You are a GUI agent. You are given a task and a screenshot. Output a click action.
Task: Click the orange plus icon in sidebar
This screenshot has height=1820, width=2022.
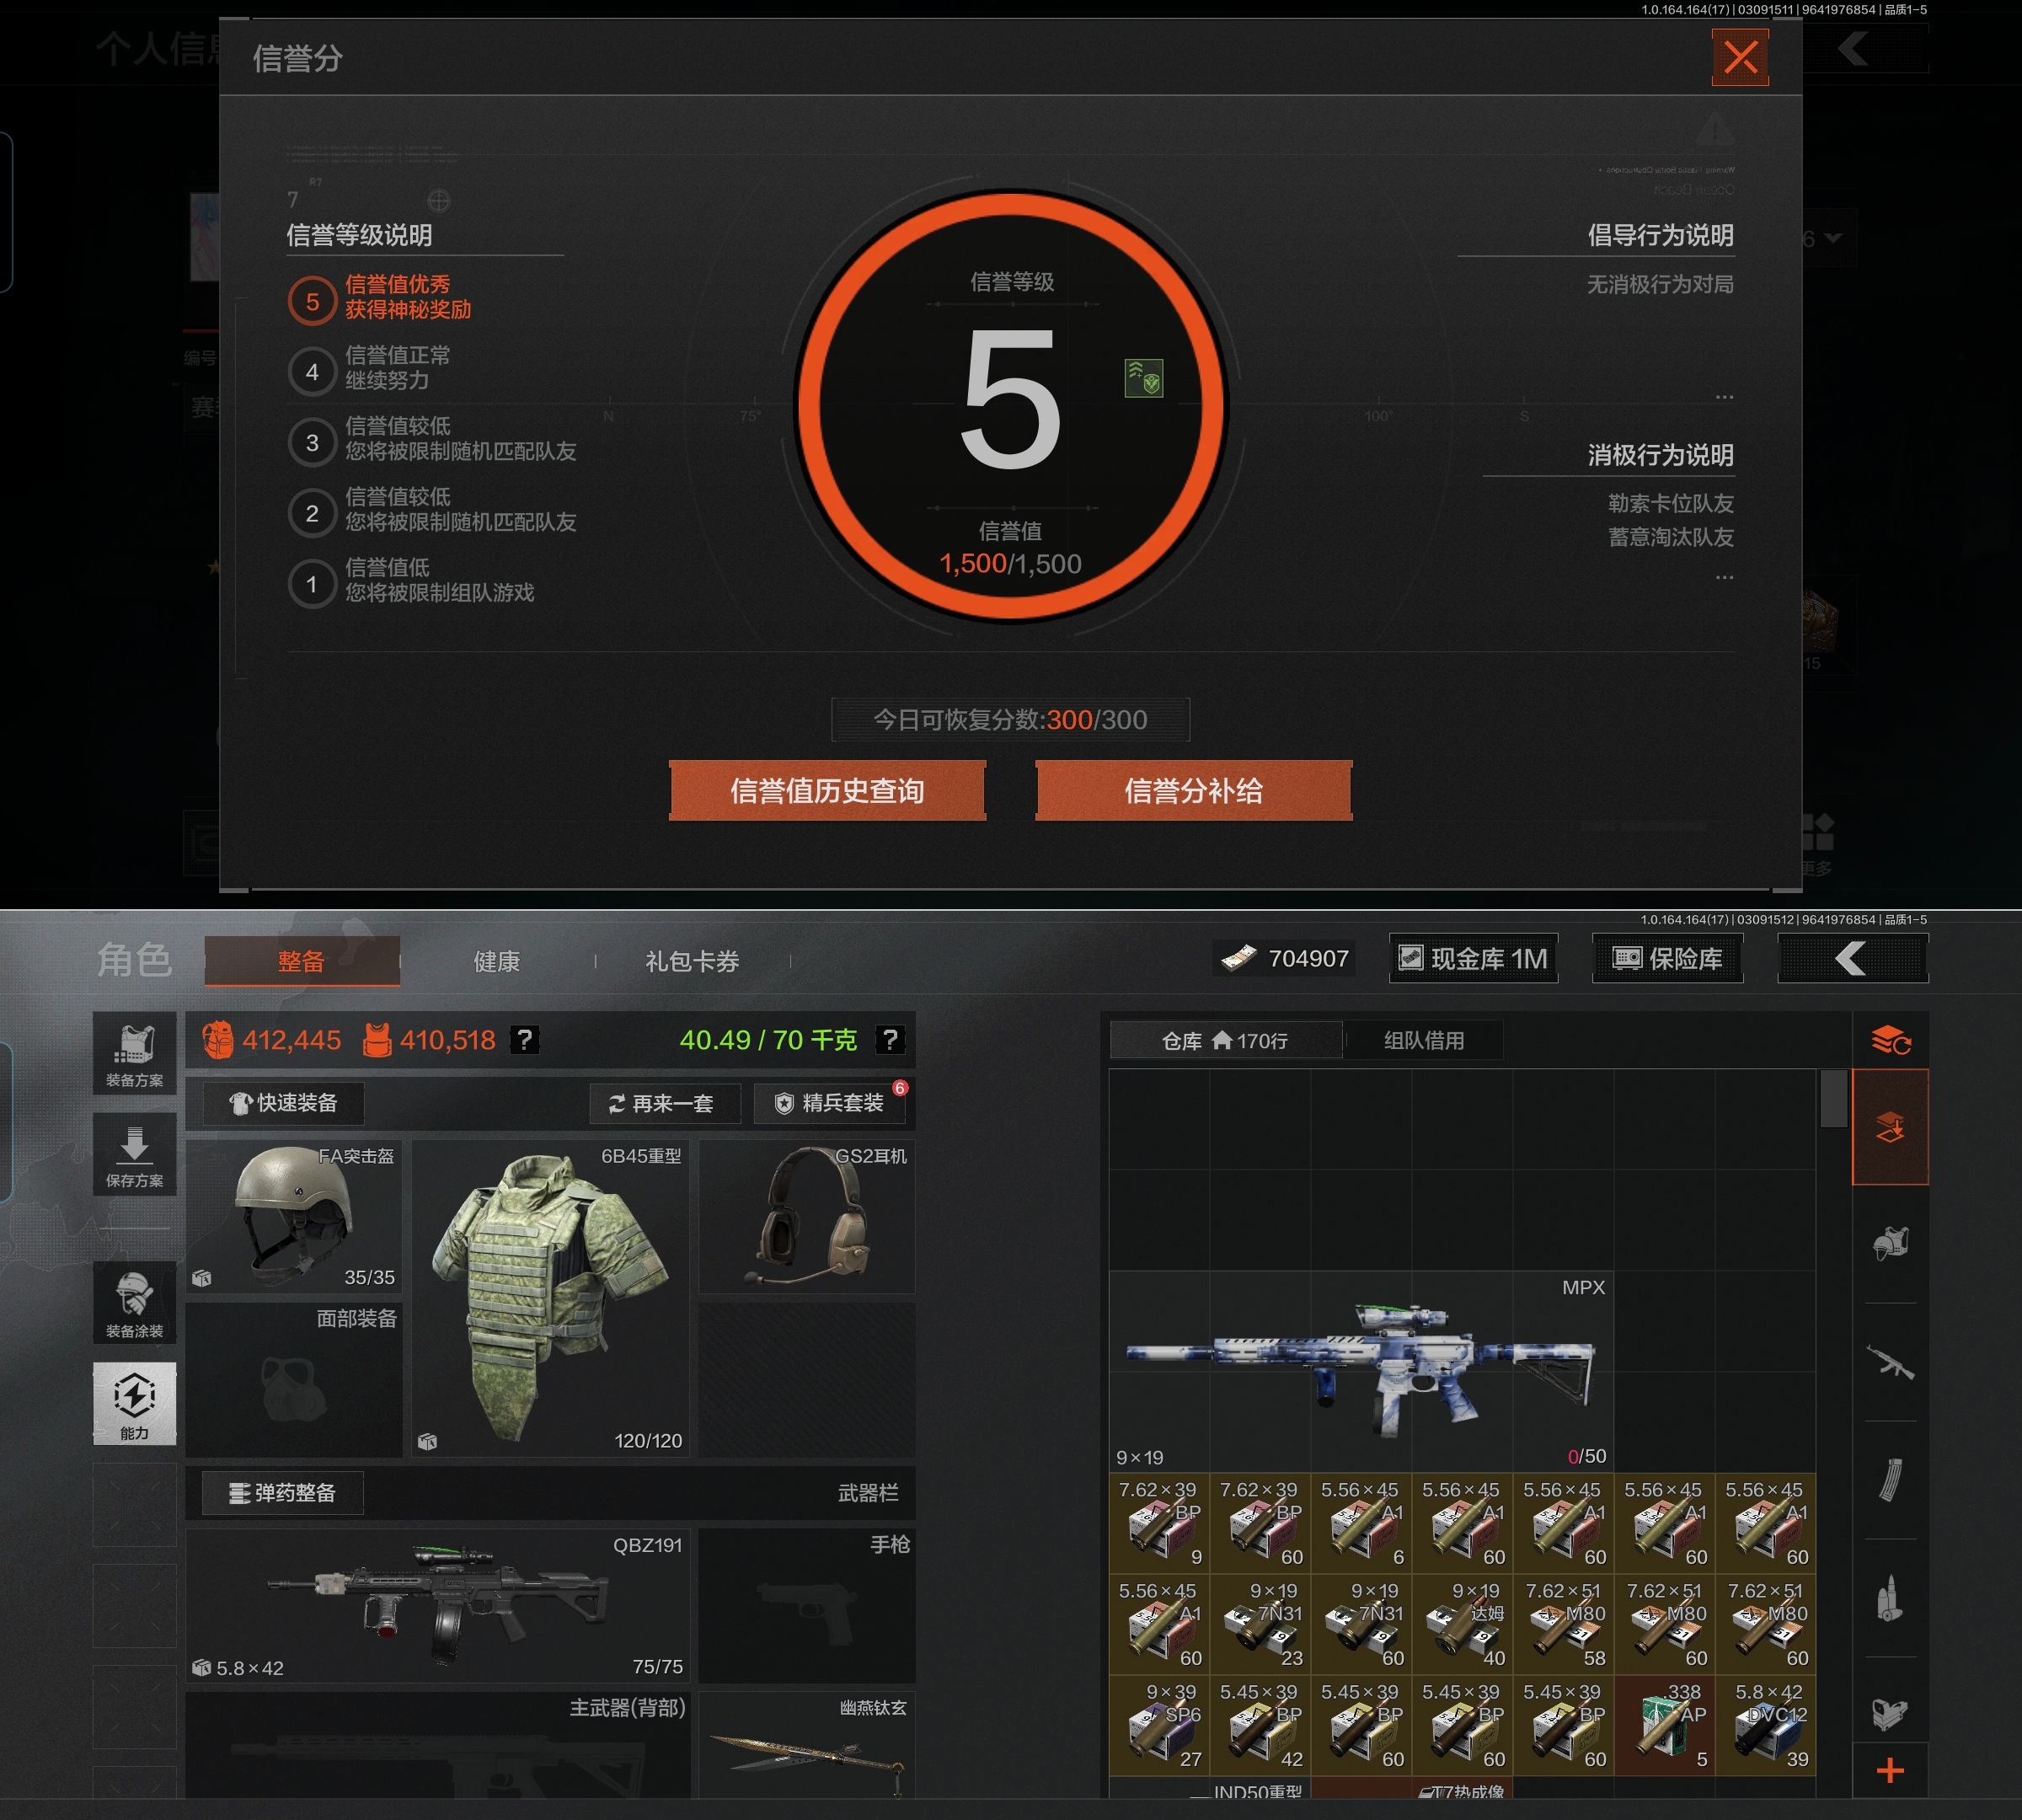tap(1890, 1772)
